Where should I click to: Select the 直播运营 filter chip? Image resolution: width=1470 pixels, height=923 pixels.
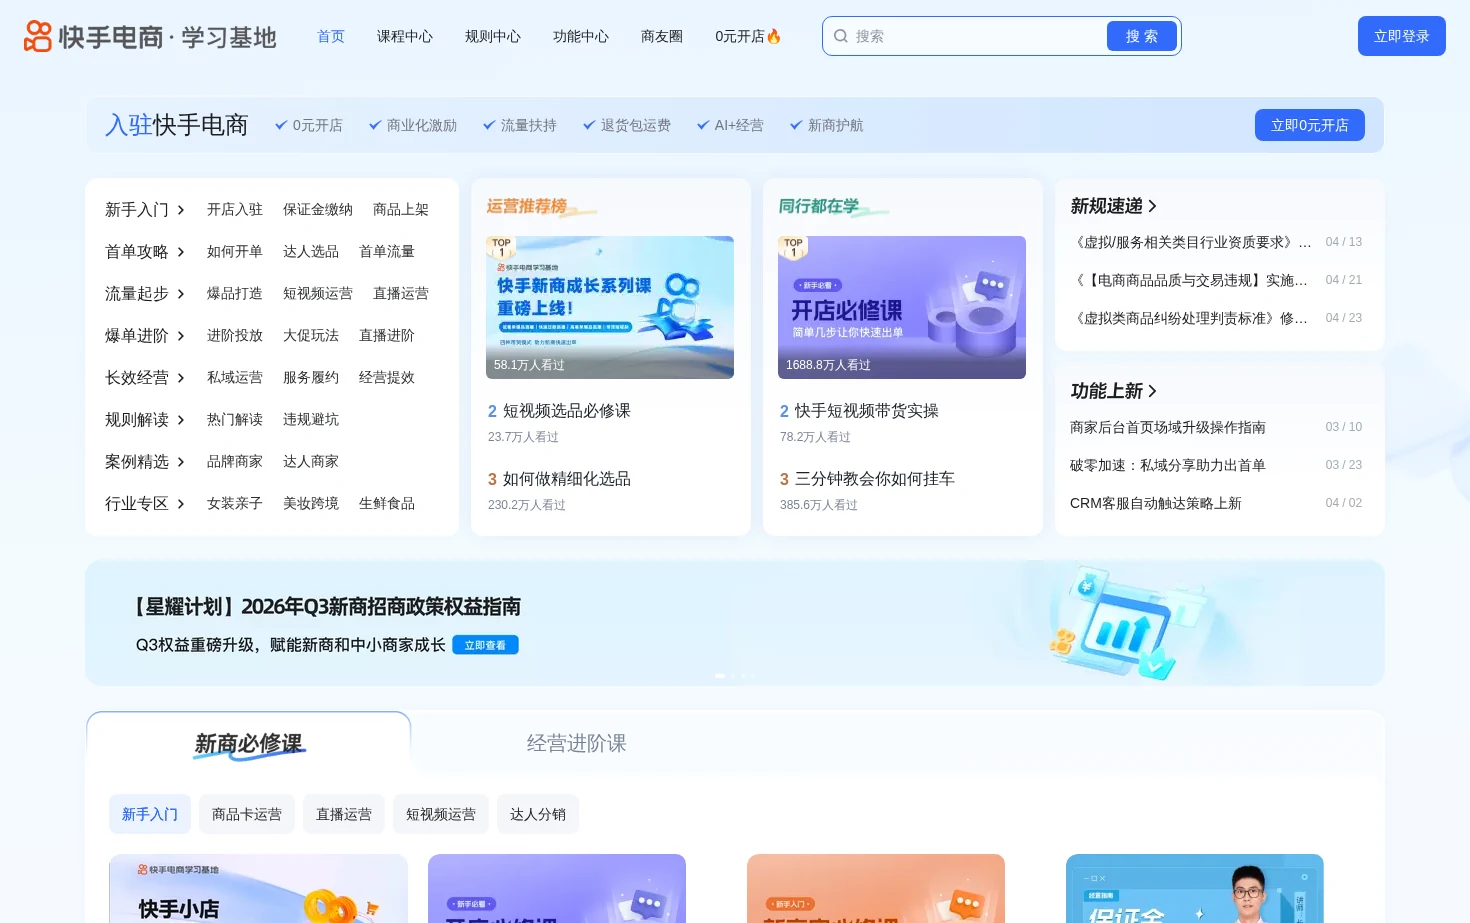344,814
